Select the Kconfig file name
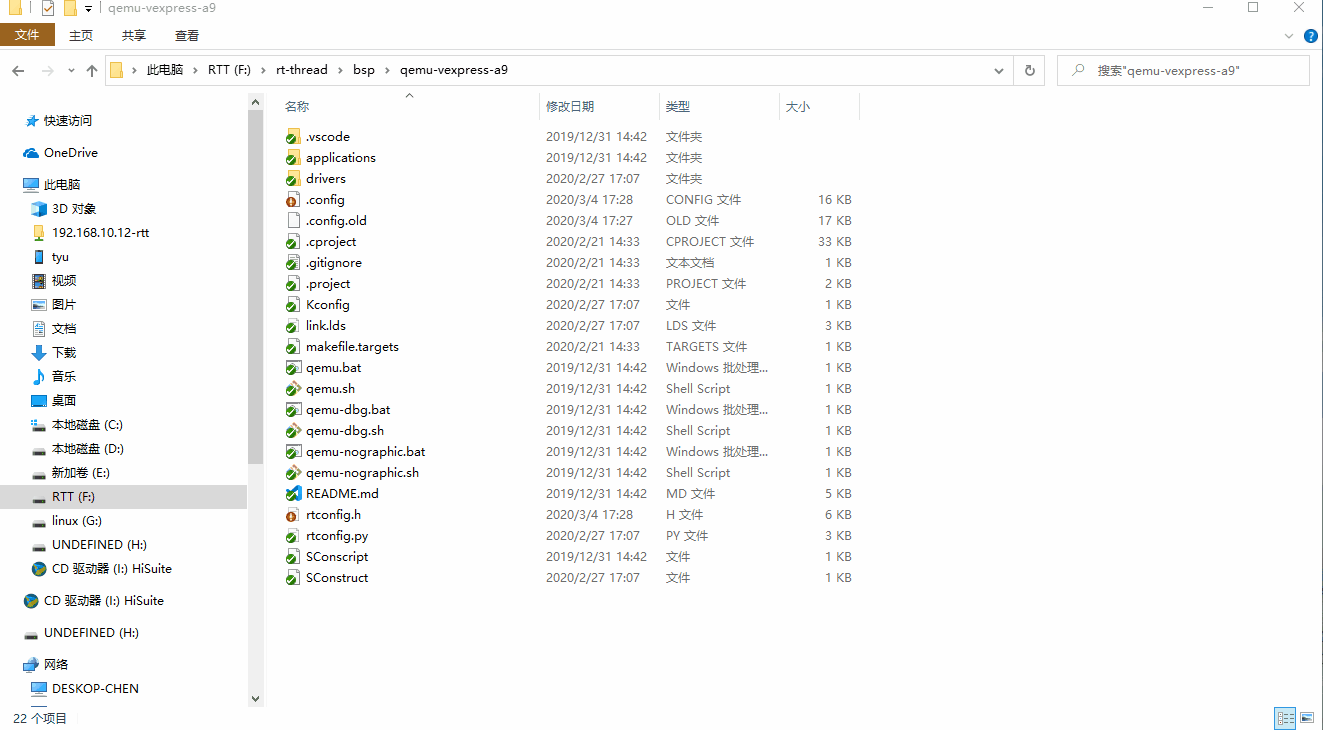The image size is (1323, 730). [328, 305]
